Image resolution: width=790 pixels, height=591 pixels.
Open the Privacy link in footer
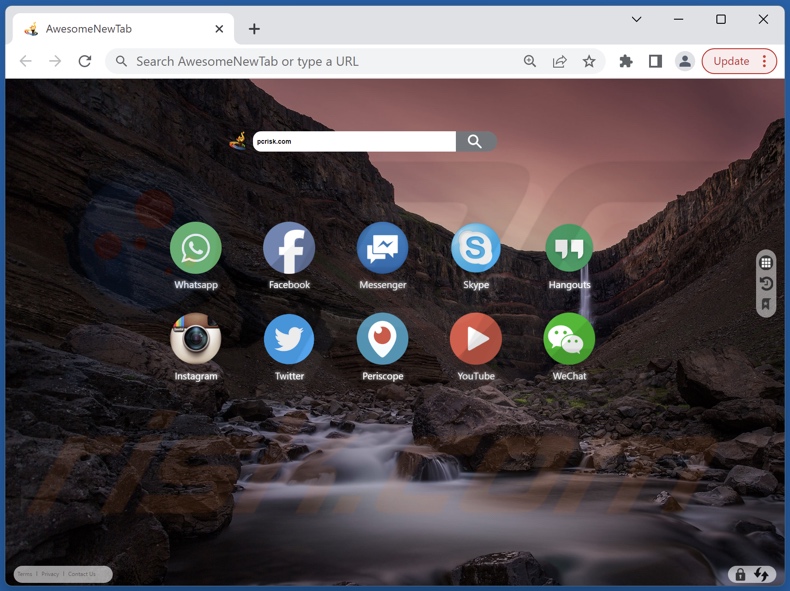(x=50, y=574)
